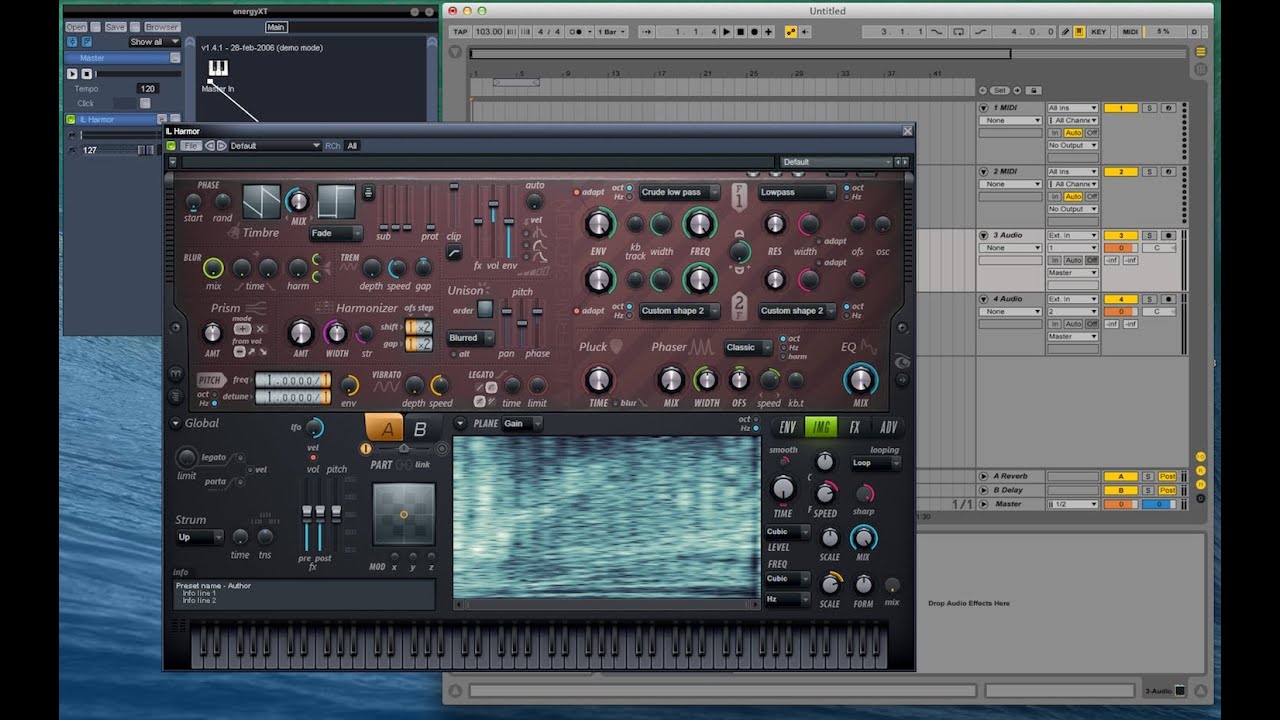This screenshot has height=720, width=1280.
Task: Toggle the Harmor green power button
Action: 172,146
